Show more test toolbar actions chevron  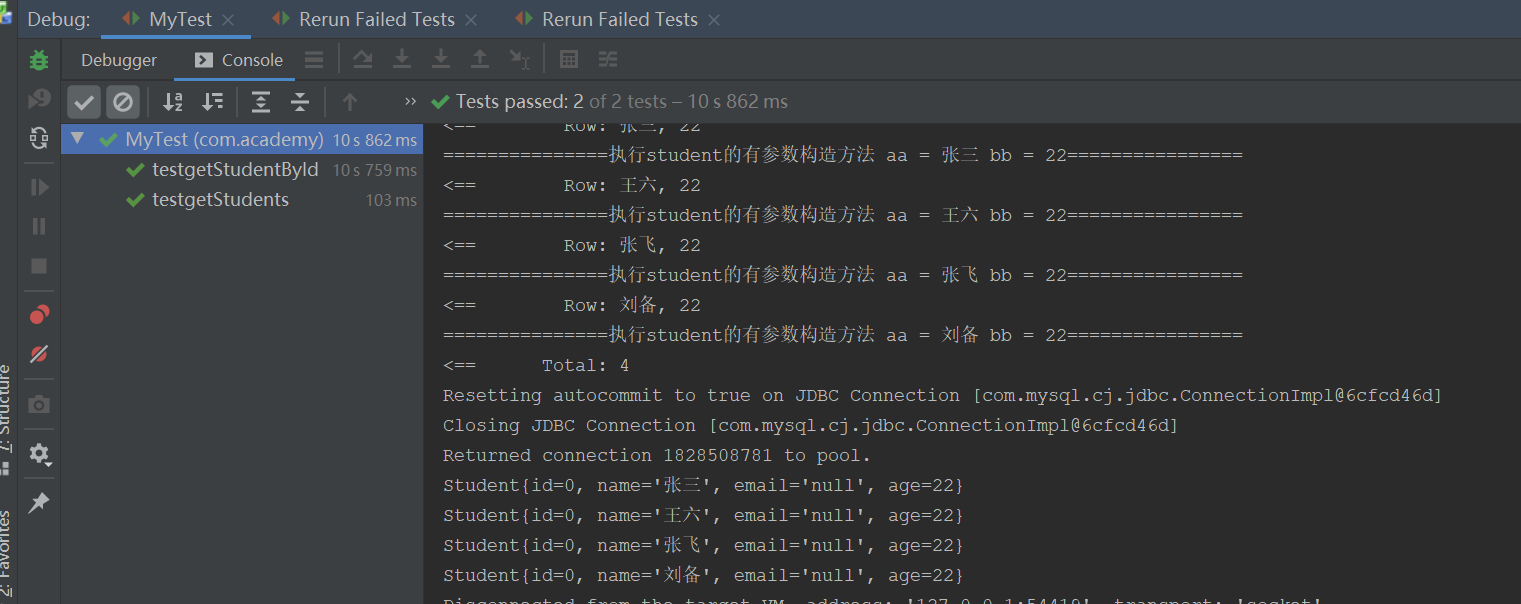click(410, 101)
